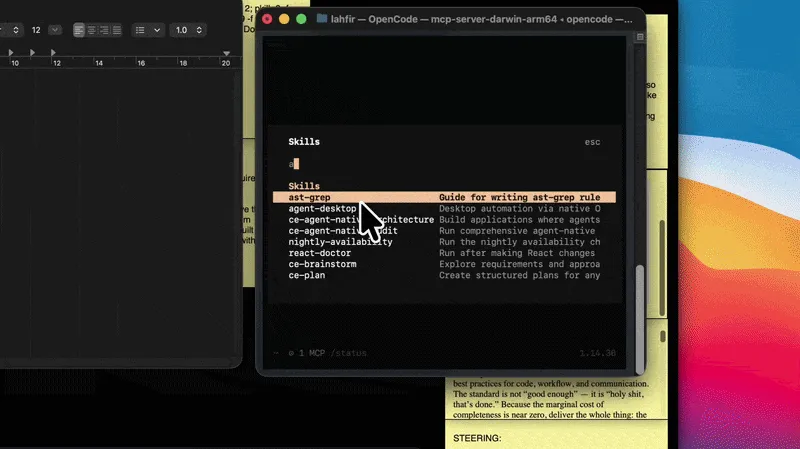800x449 pixels.
Task: Select the tab stop marker at ruler position 12
Action: point(53,53)
